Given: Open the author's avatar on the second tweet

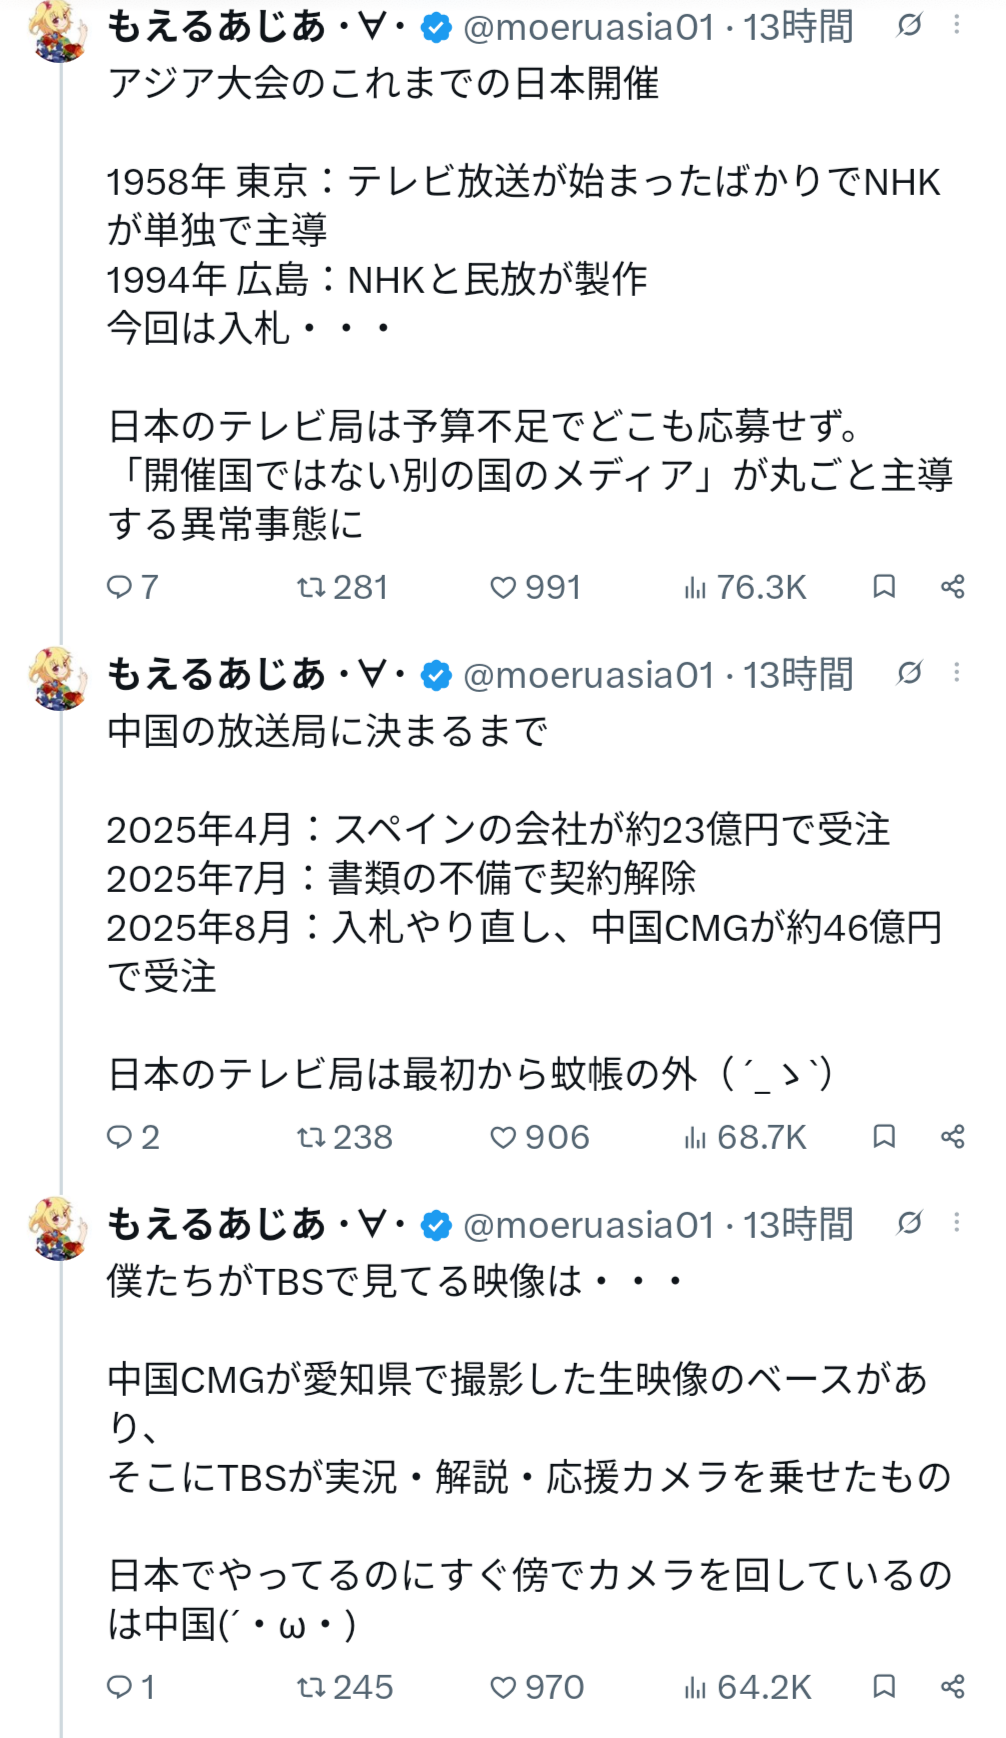Looking at the screenshot, I should point(59,678).
